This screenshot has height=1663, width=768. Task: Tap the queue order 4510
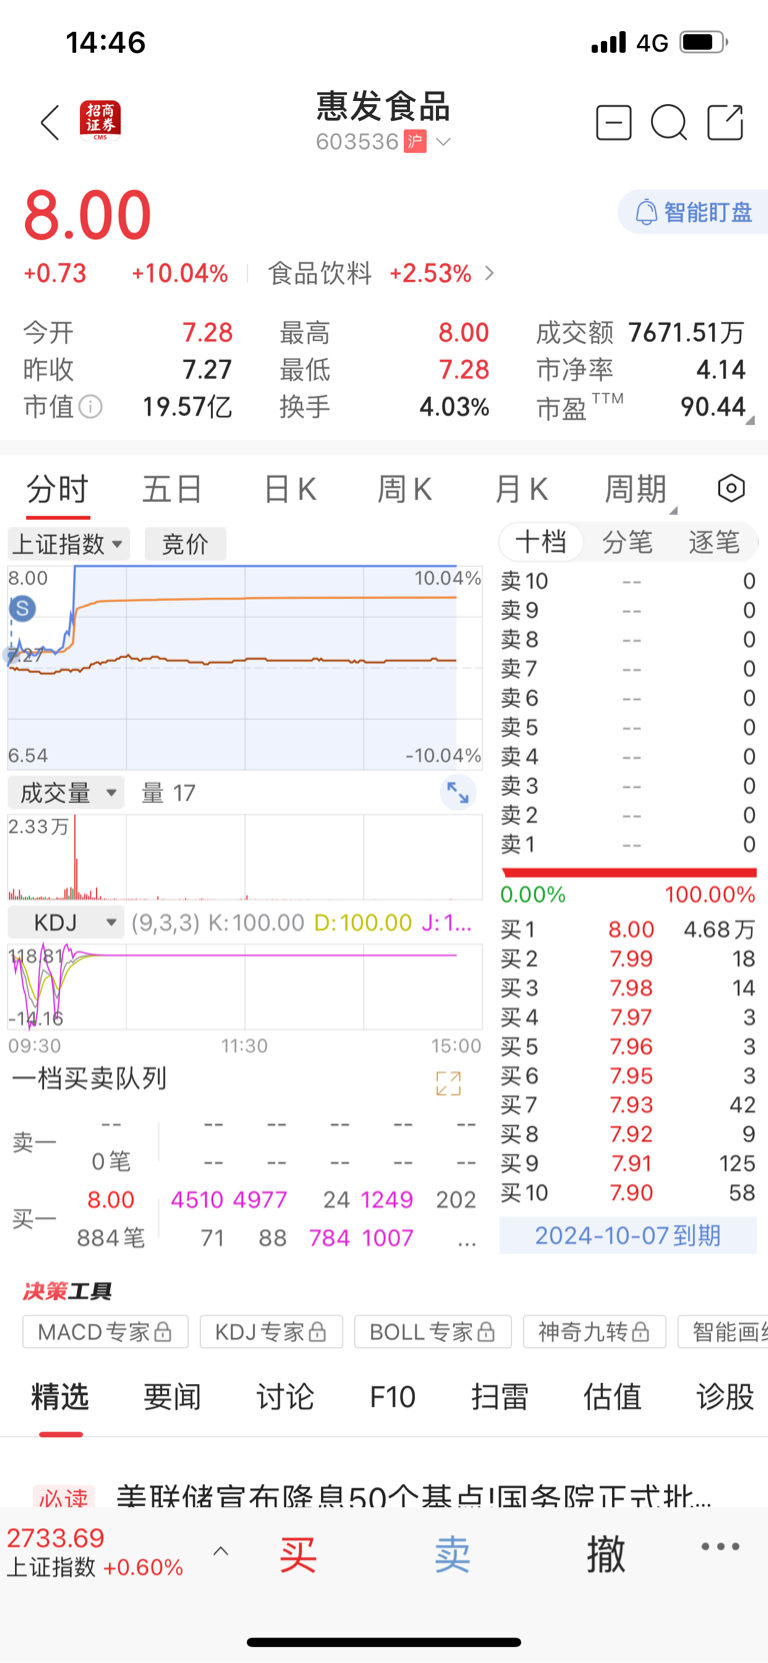click(x=197, y=1199)
